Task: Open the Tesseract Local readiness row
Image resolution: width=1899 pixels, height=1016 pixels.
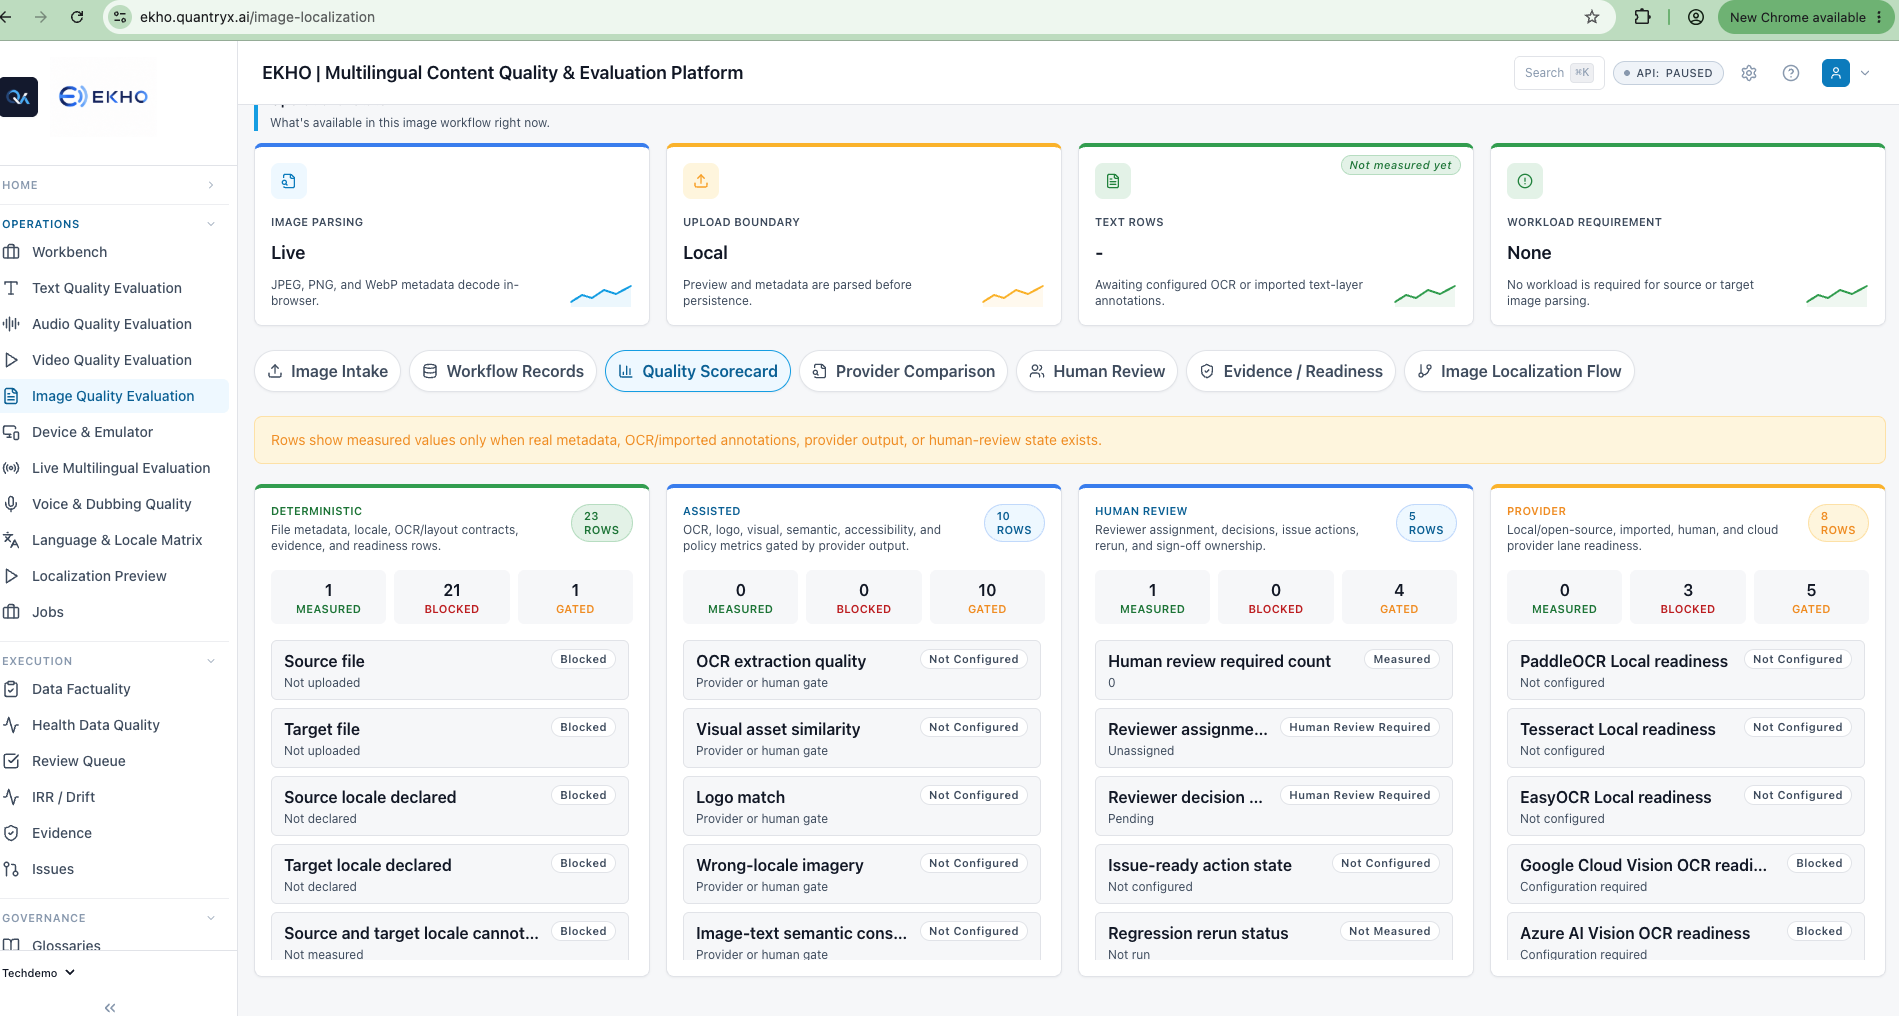Action: (x=1686, y=738)
